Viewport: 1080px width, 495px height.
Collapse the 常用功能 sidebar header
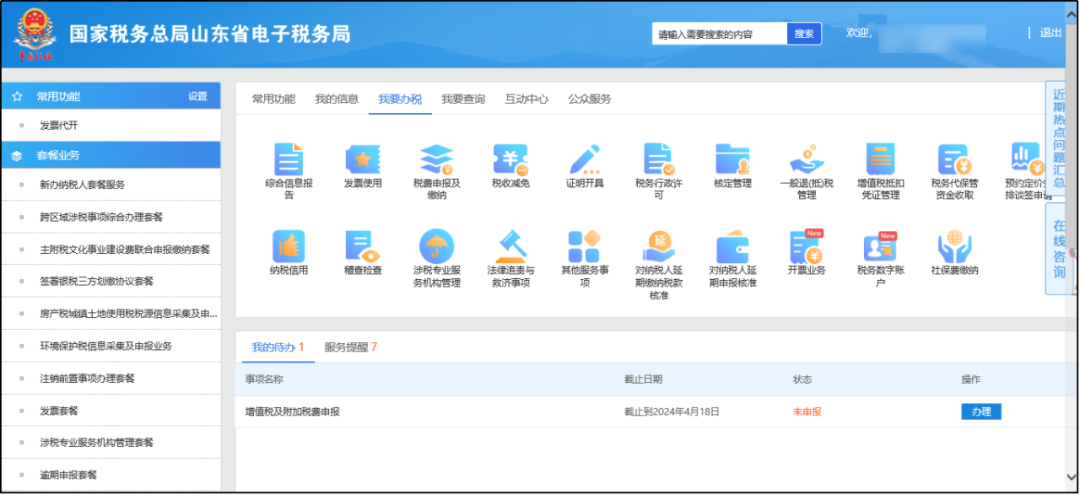110,96
